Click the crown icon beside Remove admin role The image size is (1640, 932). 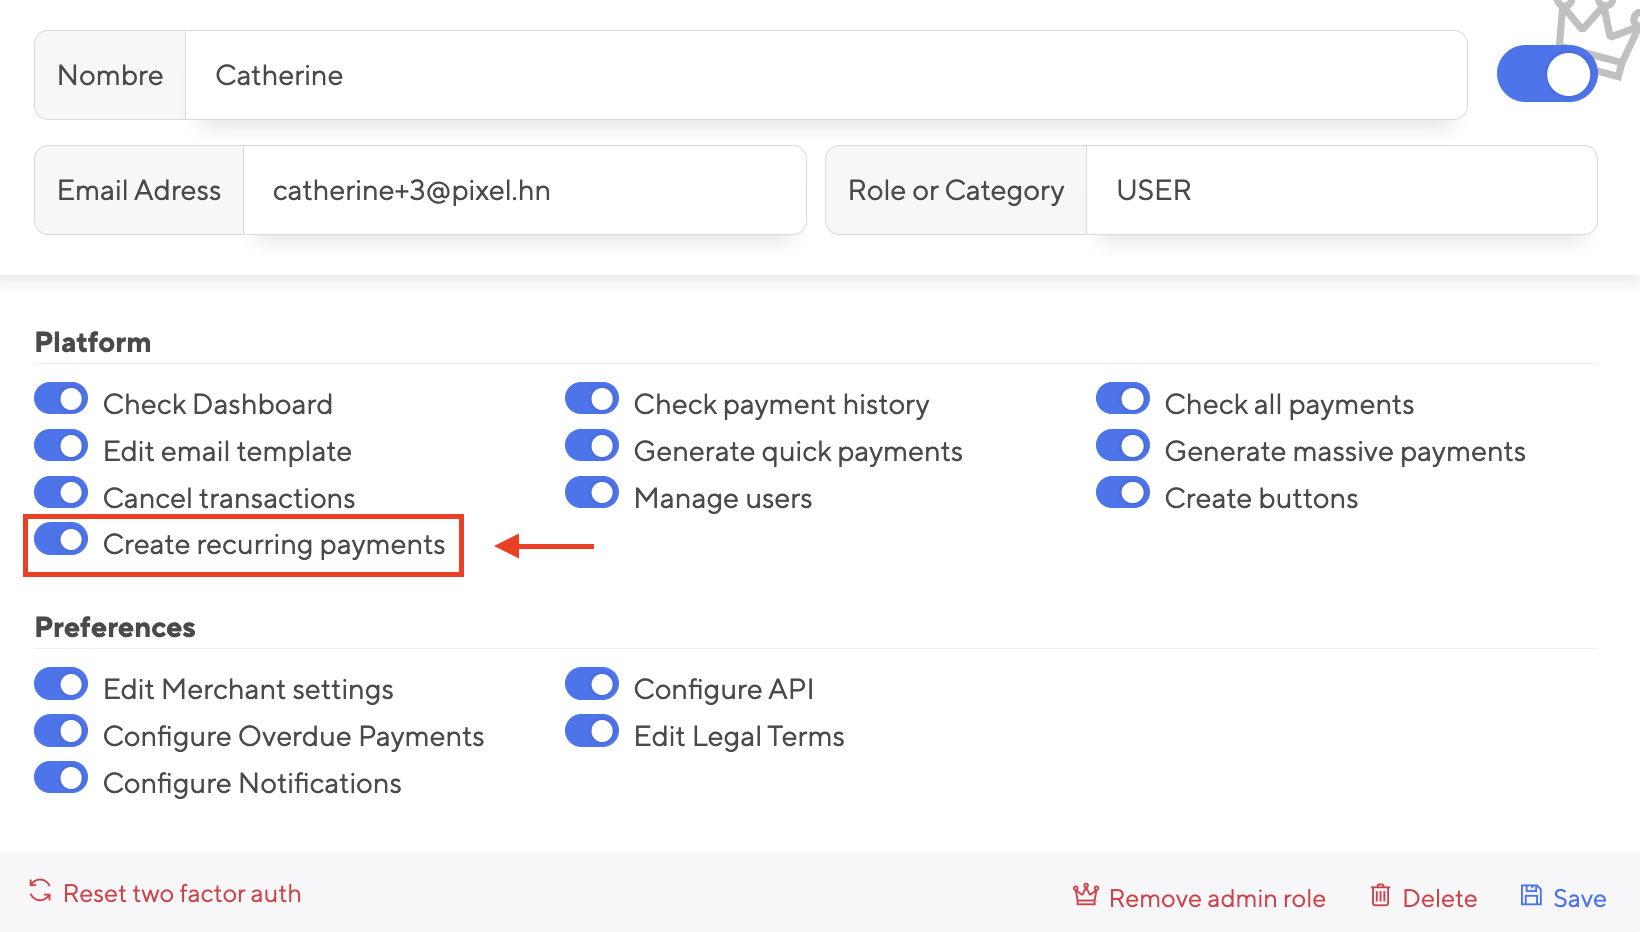click(x=1084, y=896)
